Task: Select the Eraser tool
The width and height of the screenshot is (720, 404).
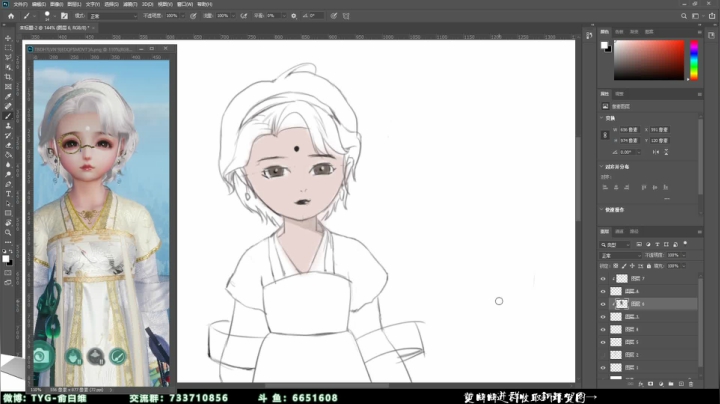Action: [x=8, y=145]
